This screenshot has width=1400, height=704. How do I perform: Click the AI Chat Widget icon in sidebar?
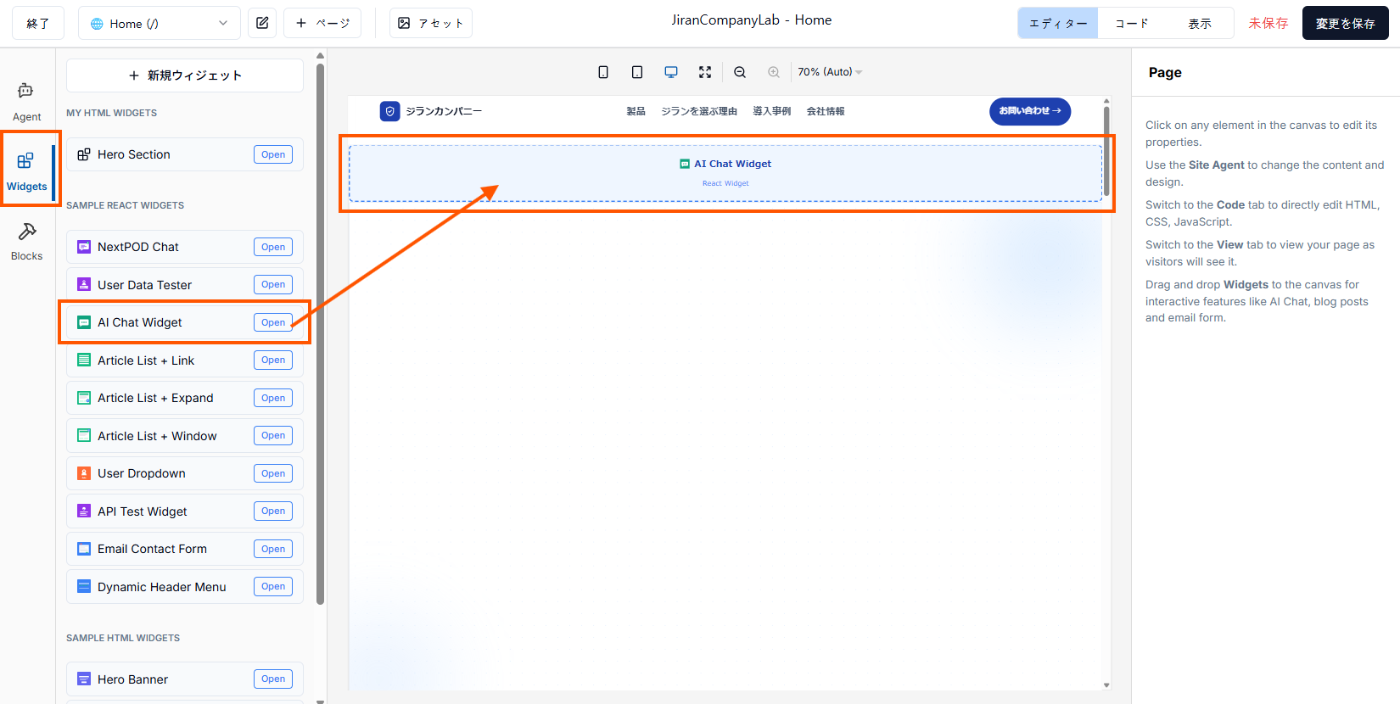point(84,323)
